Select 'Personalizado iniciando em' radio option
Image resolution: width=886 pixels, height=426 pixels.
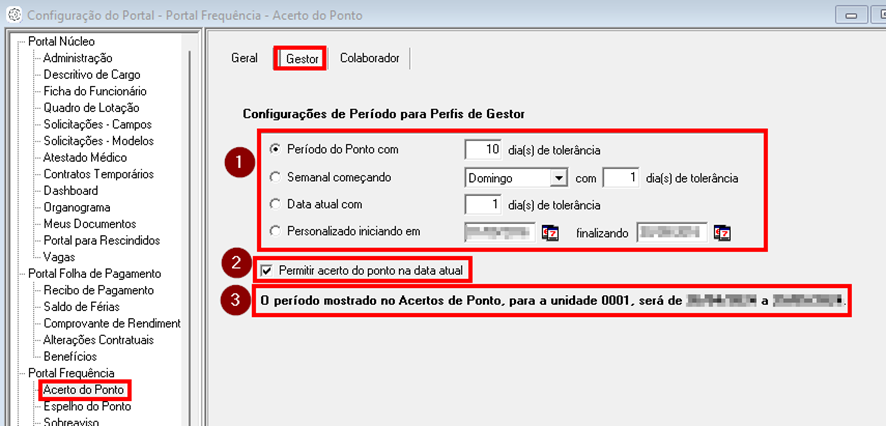[275, 232]
